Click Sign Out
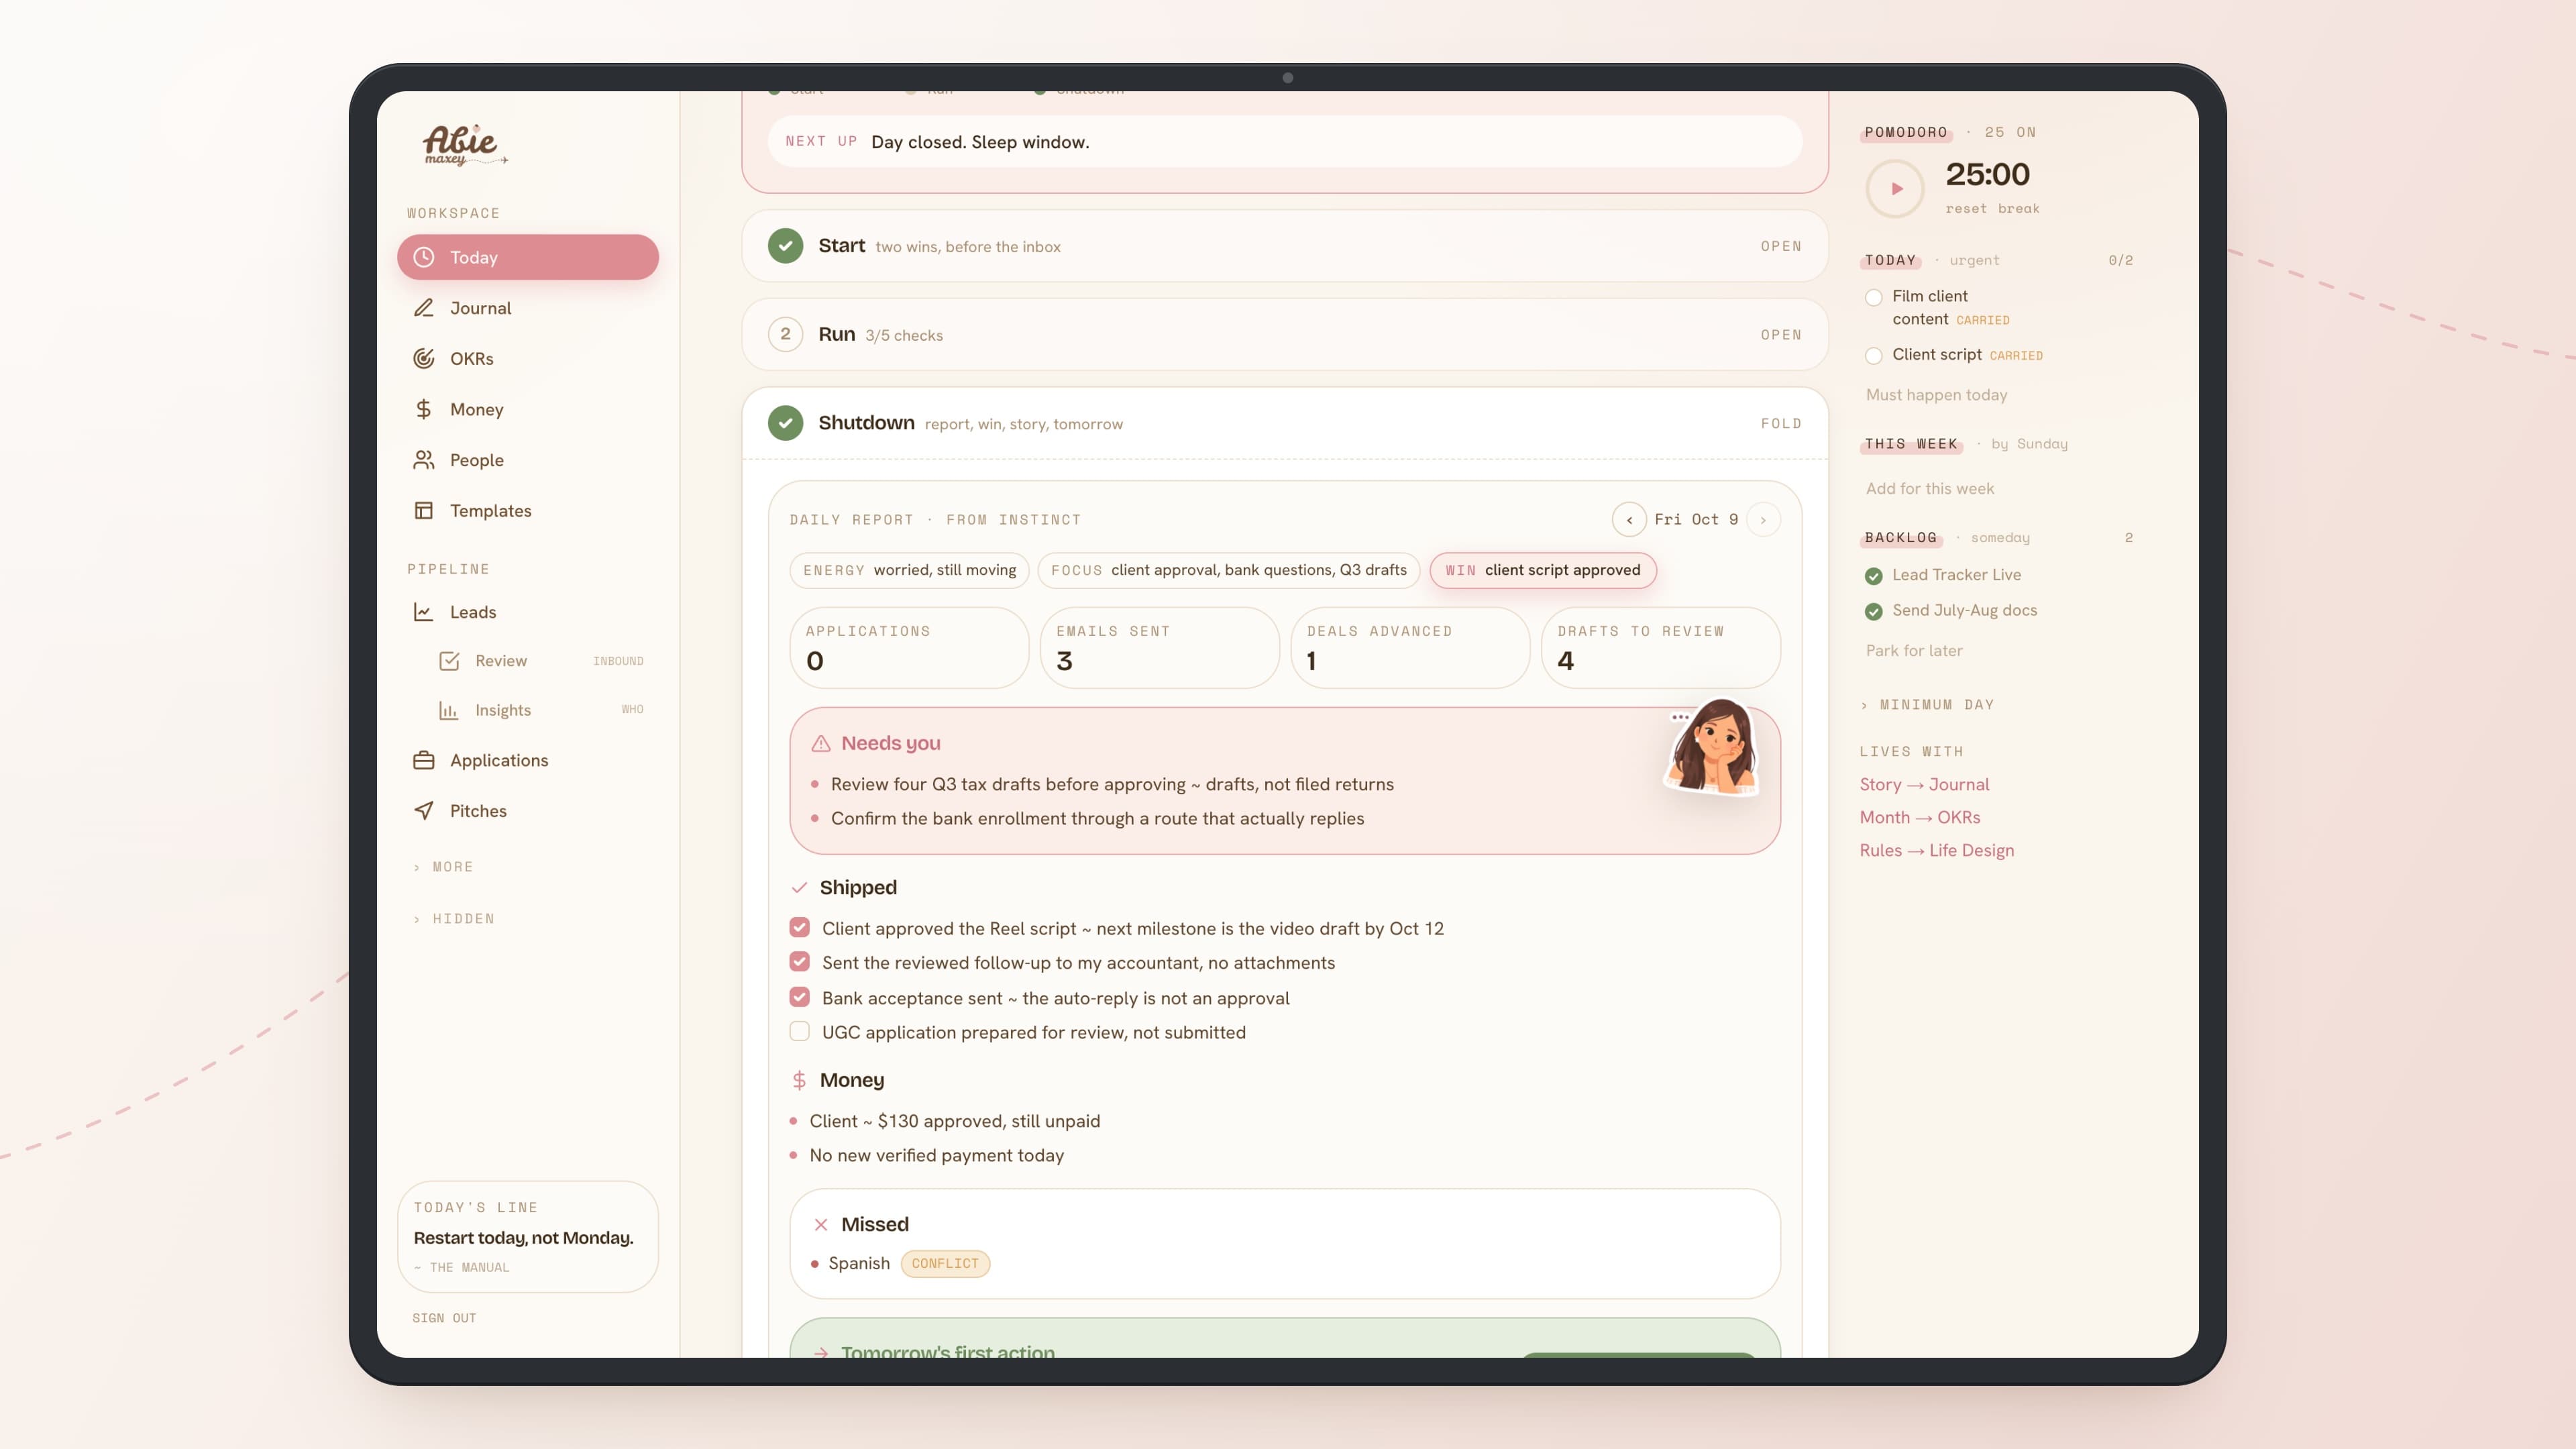 point(444,1318)
